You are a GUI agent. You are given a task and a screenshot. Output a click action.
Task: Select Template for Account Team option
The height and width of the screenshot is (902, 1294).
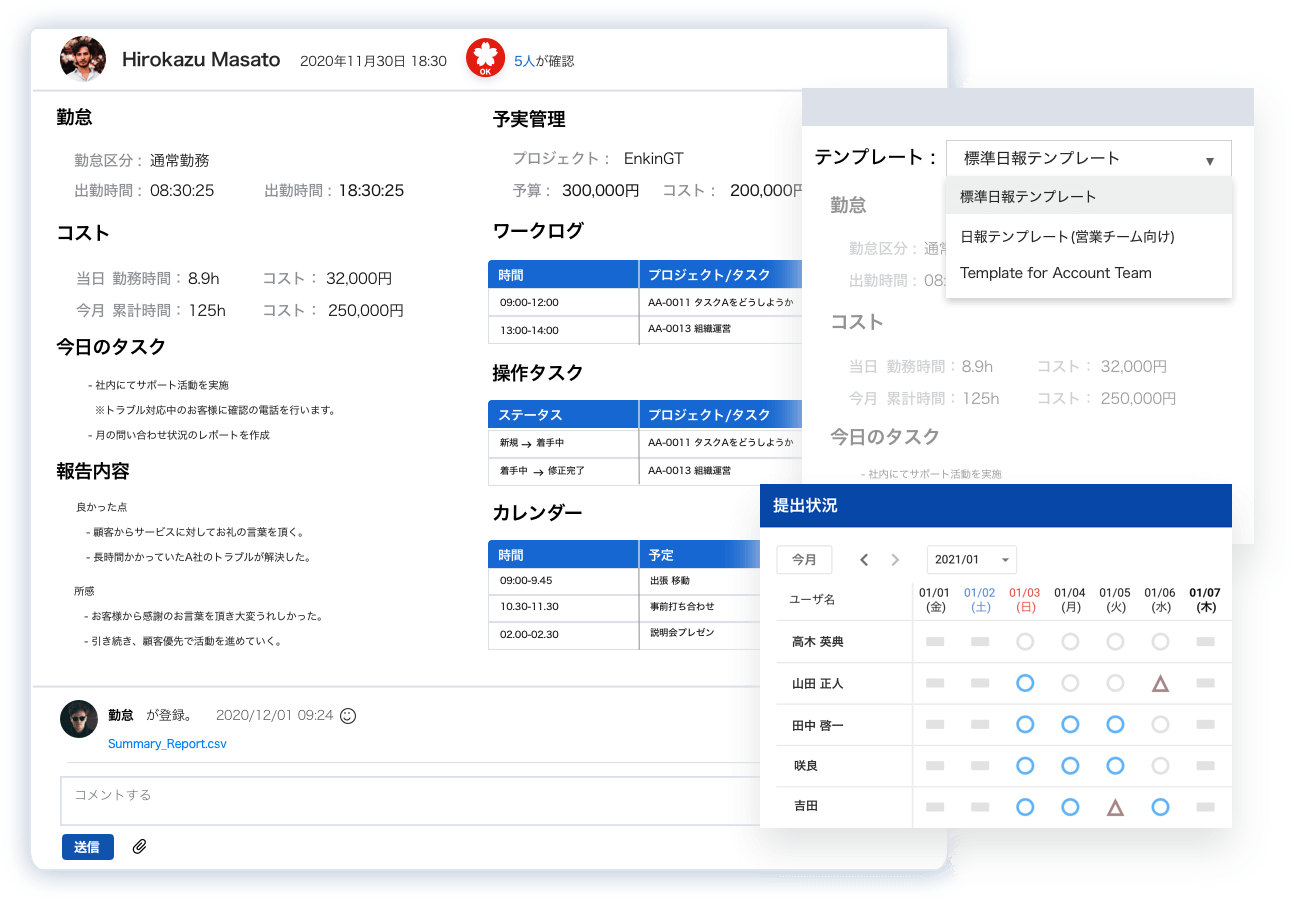(1088, 273)
